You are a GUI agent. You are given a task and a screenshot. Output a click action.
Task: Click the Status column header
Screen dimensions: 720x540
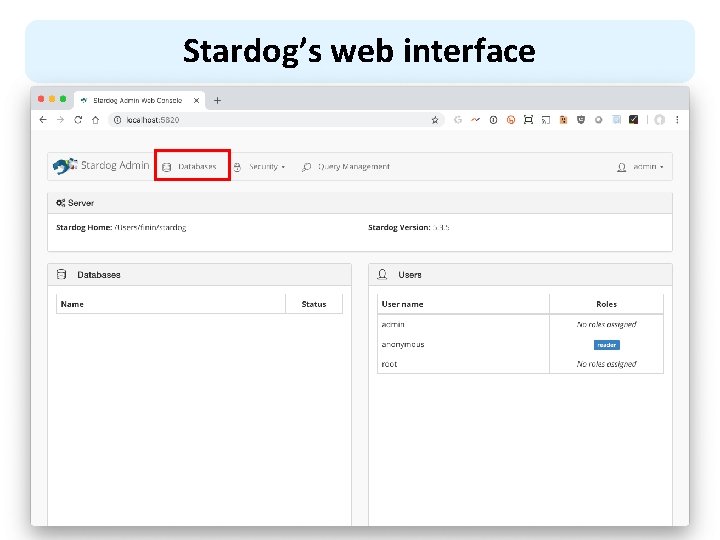[313, 304]
